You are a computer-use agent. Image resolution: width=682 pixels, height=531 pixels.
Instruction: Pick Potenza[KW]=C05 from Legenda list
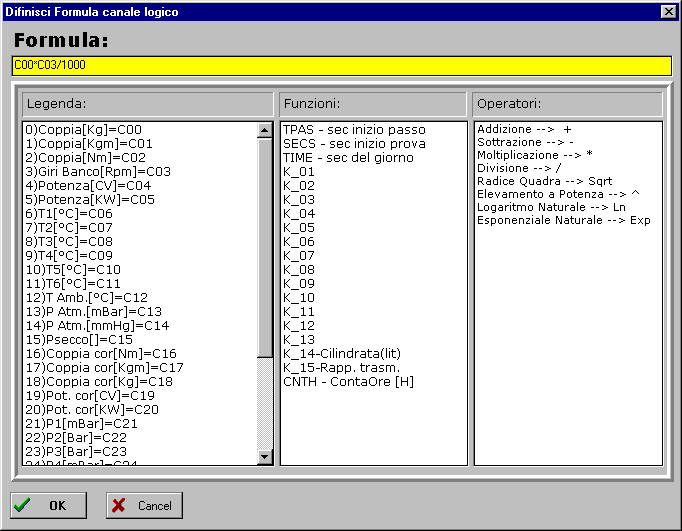[x=90, y=199]
